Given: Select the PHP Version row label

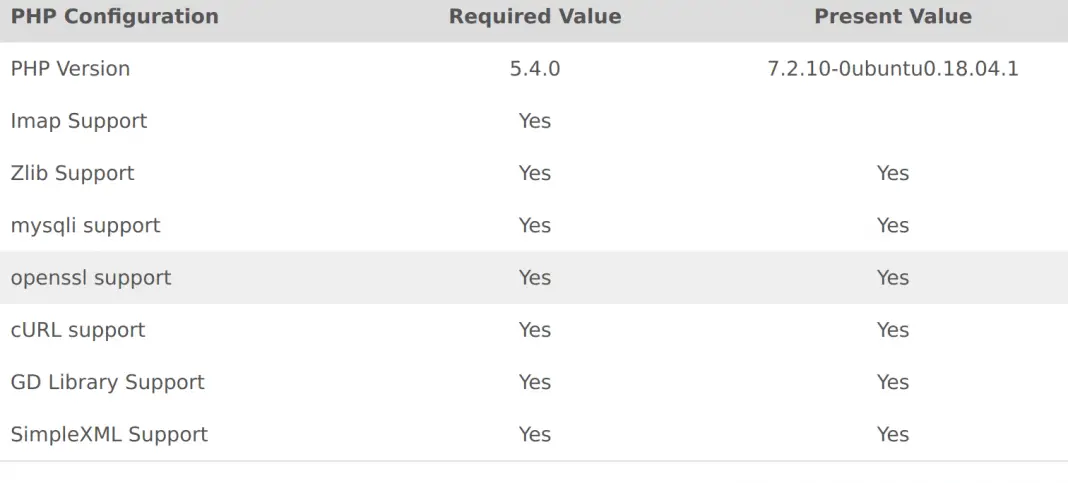Looking at the screenshot, I should click(70, 69).
